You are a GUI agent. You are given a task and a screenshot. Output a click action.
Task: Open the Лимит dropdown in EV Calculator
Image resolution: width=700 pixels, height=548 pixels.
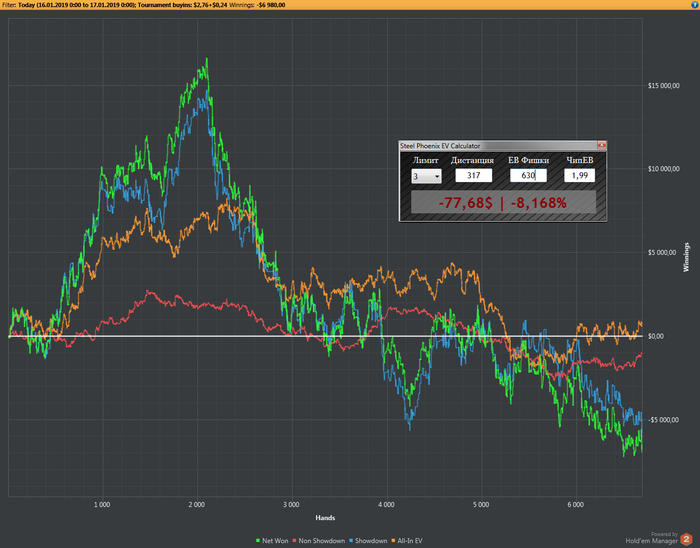[x=426, y=176]
